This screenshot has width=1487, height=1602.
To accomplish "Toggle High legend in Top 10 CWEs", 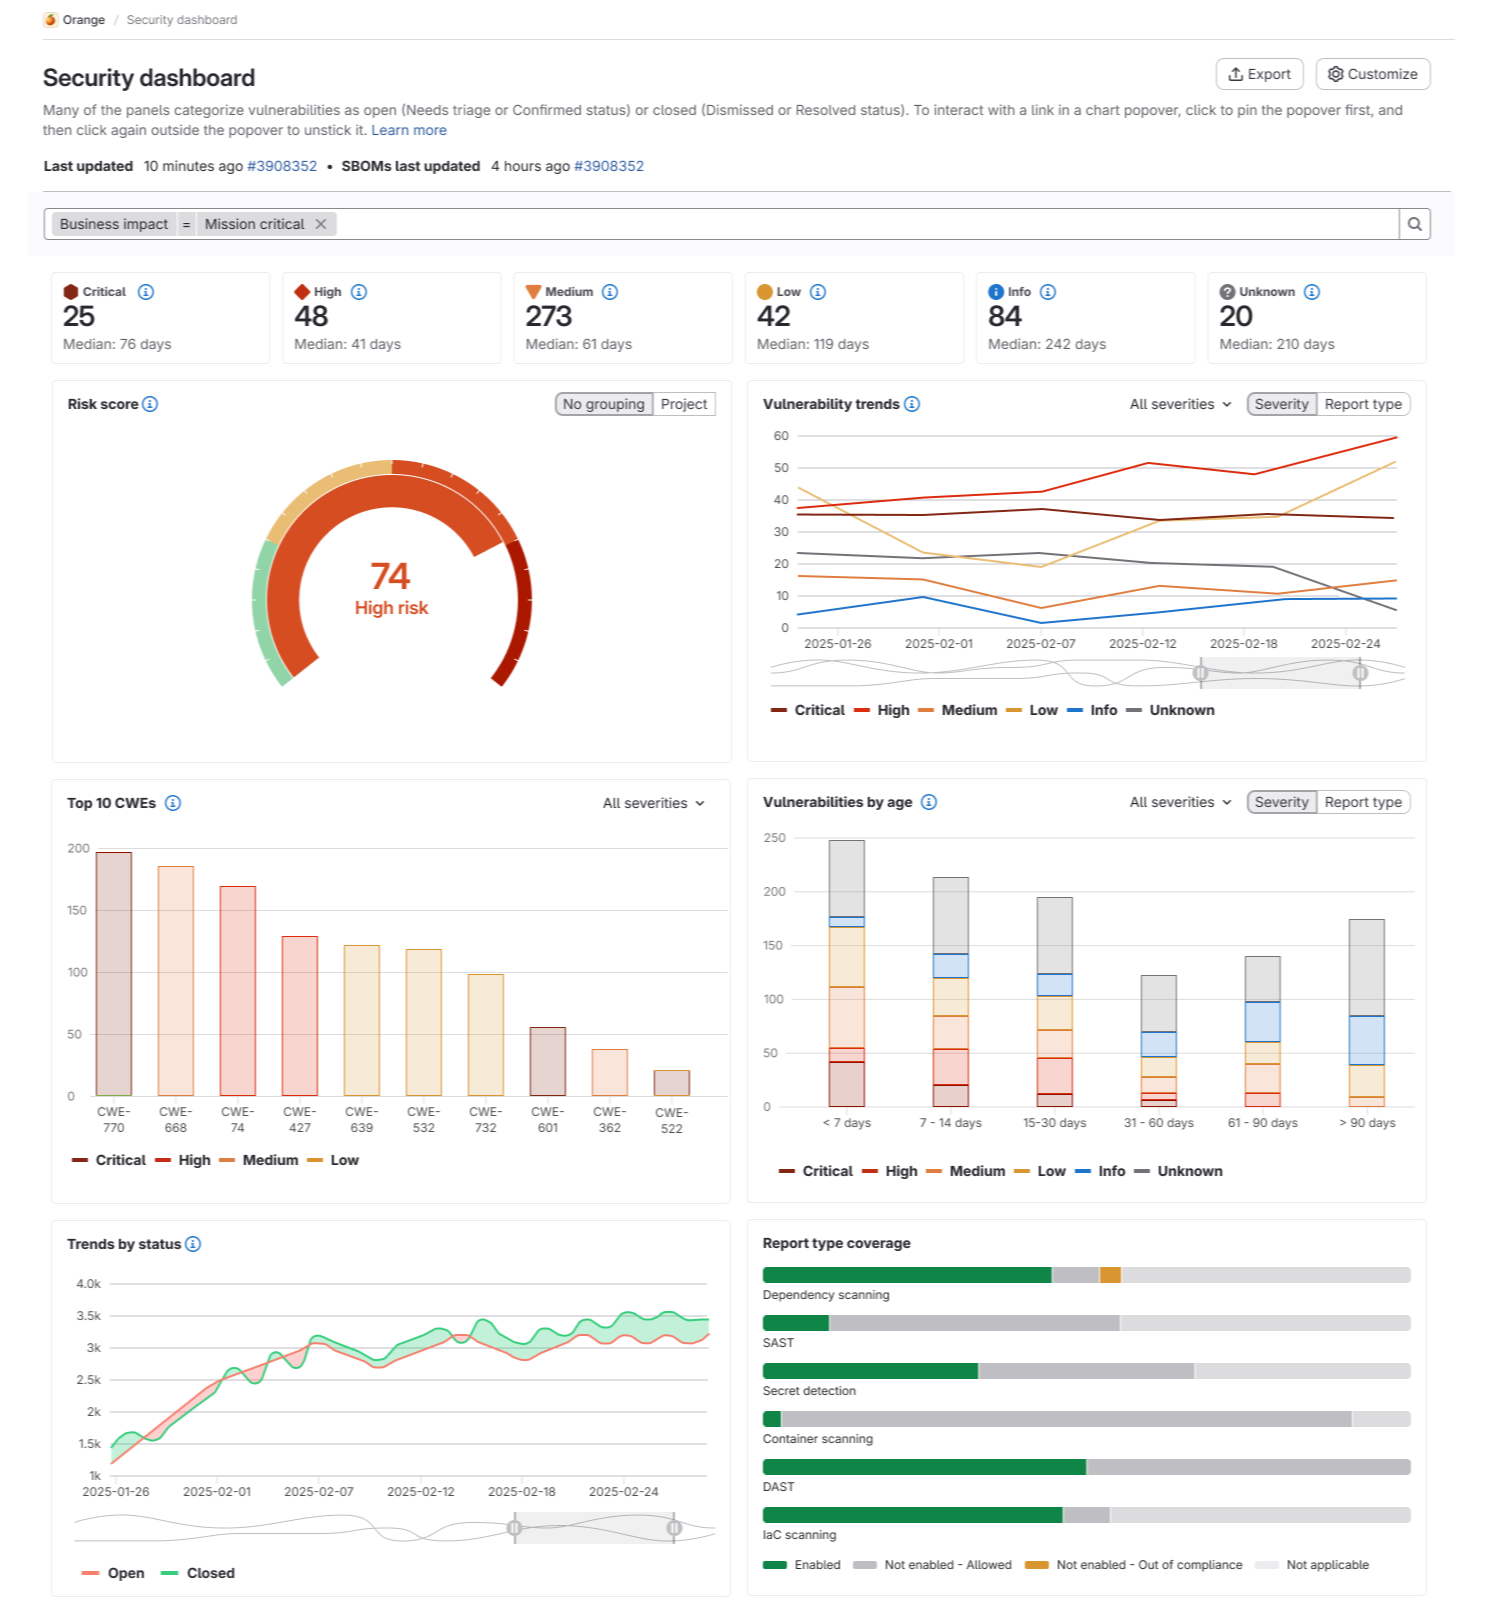I will [183, 1160].
